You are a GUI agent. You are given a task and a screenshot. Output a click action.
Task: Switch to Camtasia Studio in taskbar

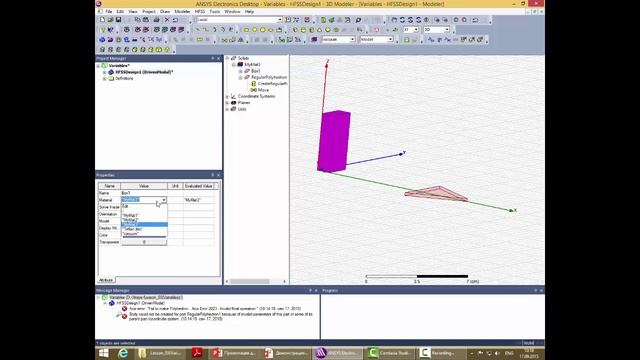pos(389,353)
